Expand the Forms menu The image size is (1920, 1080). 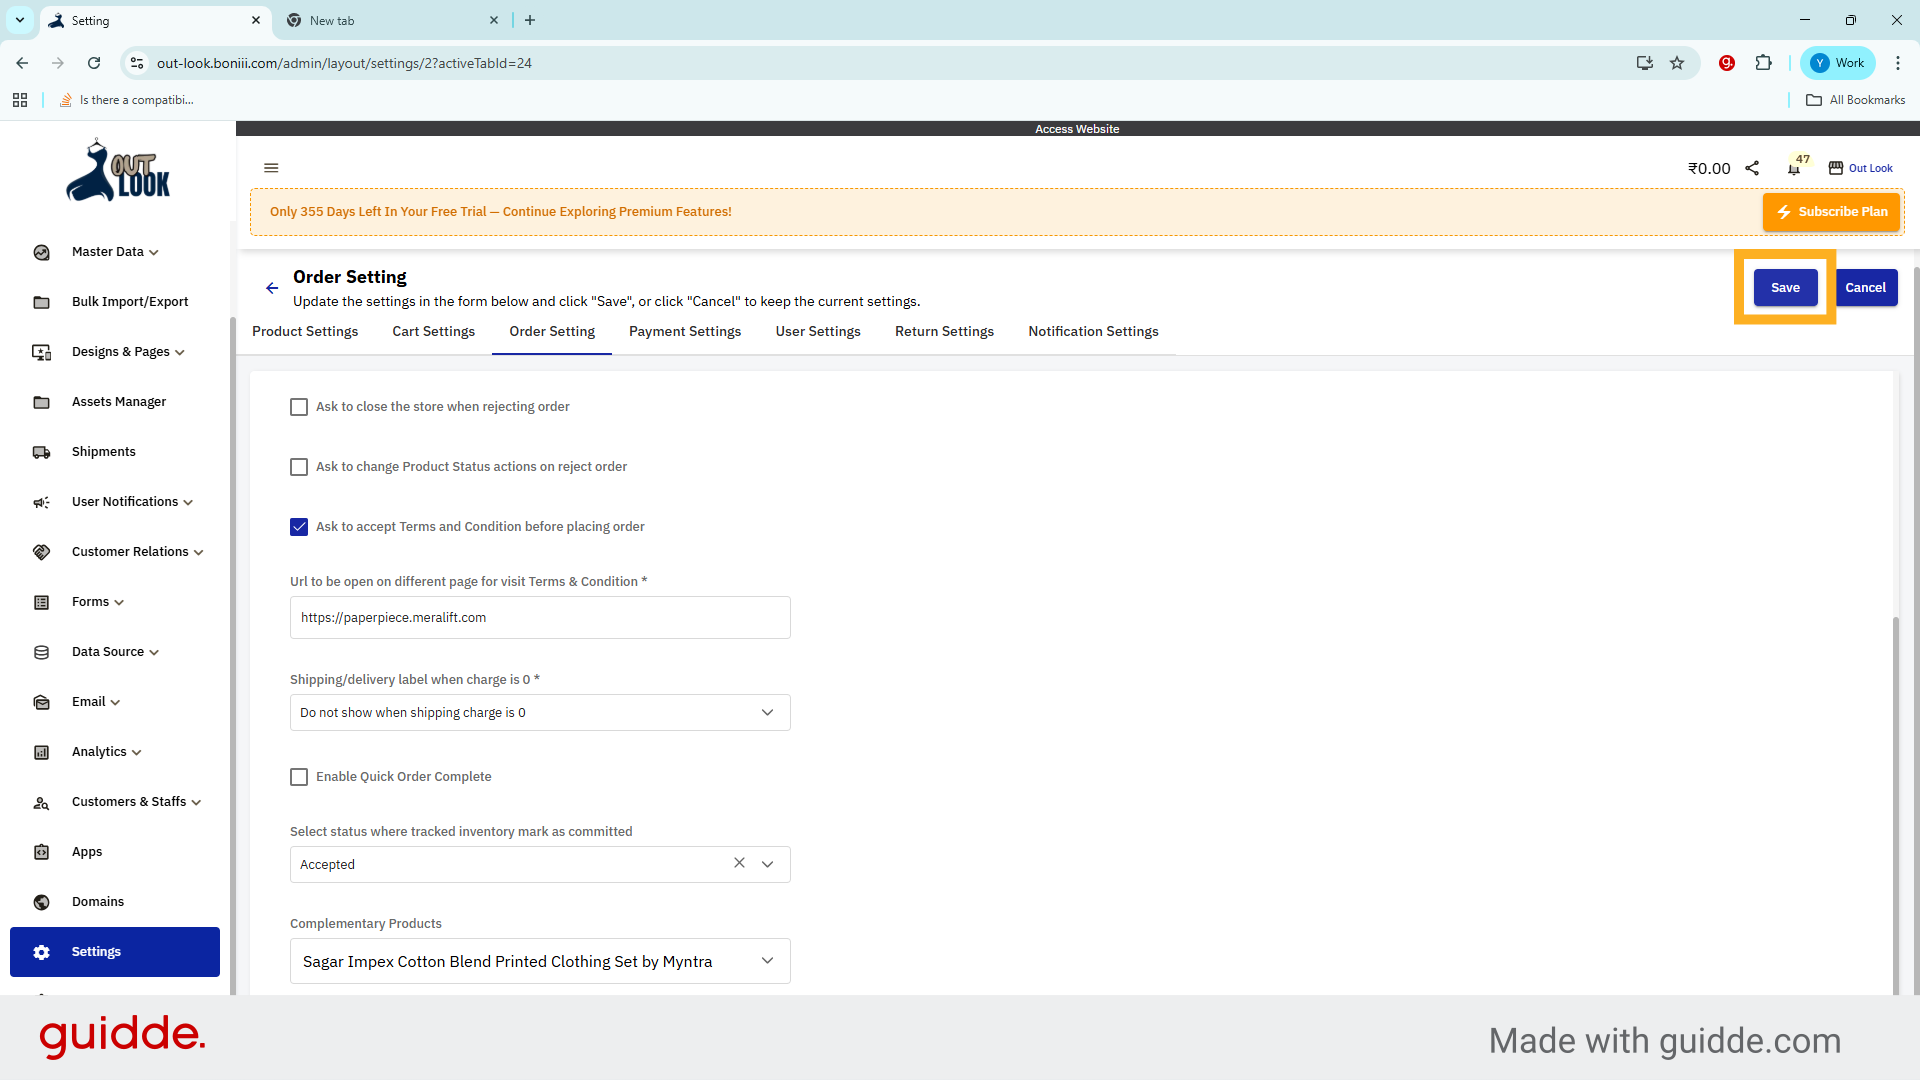119,603
